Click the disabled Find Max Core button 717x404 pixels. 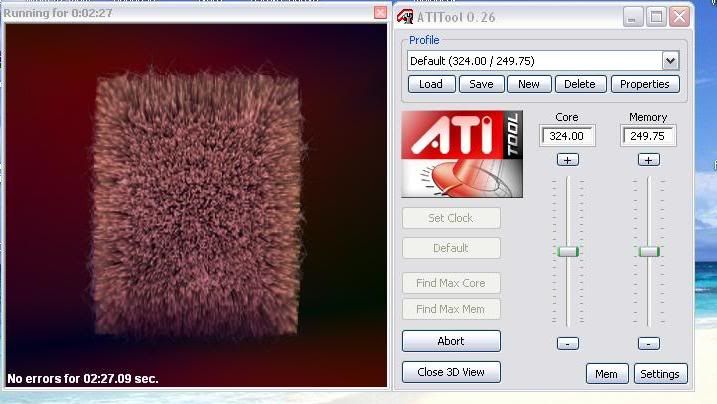click(x=451, y=283)
